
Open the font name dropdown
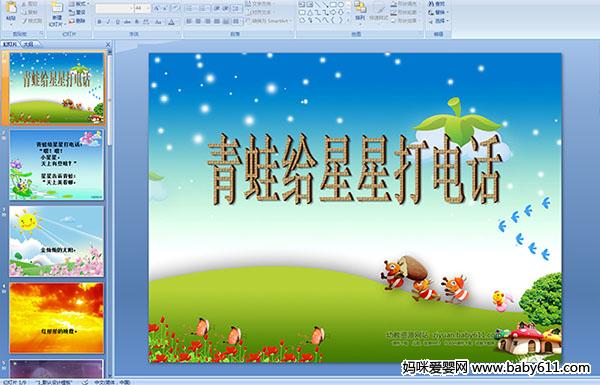(x=131, y=8)
